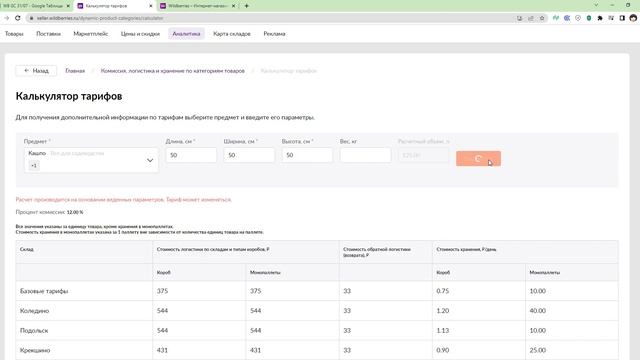Viewport: 640px width, 360px height.
Task: Select the 25.00 monopallet value for Крекшино
Action: (x=538, y=350)
